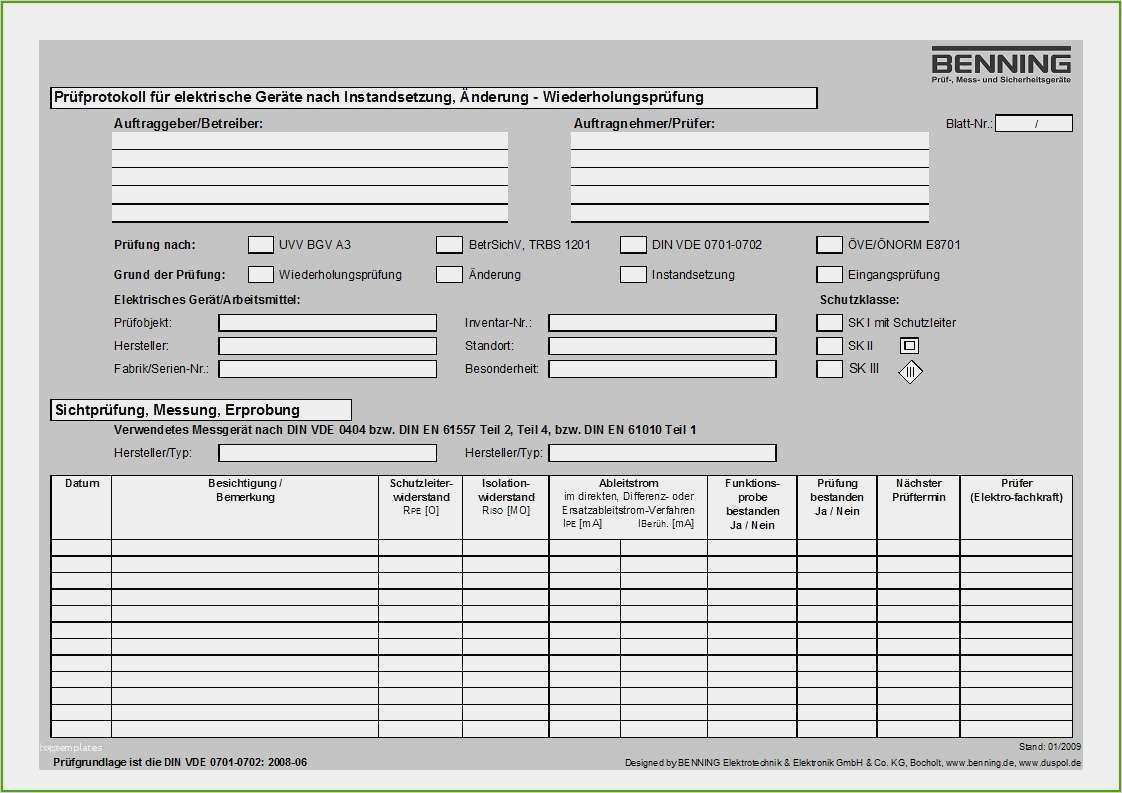Click the left Hersteller/Typ Messgerät field

click(328, 453)
